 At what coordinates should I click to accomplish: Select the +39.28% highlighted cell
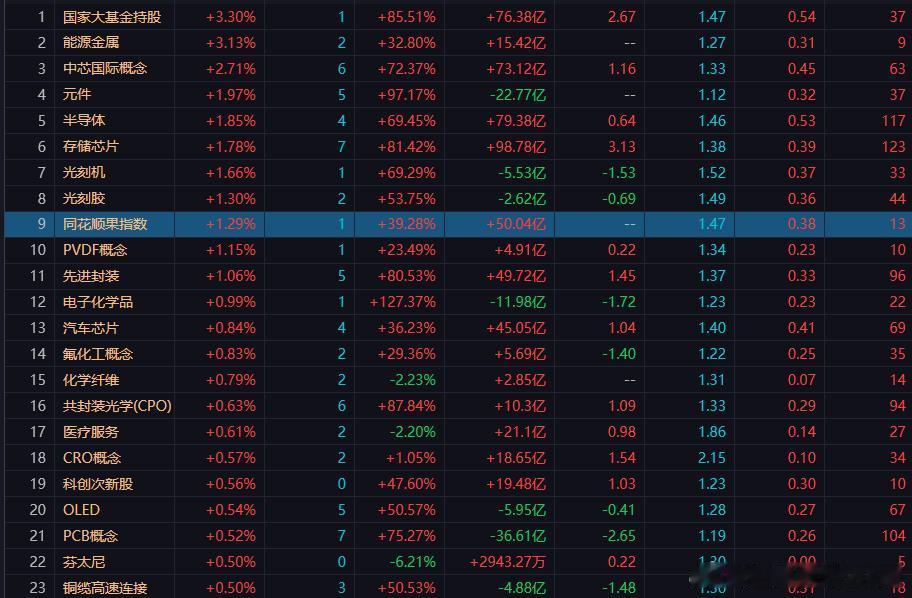click(x=406, y=224)
